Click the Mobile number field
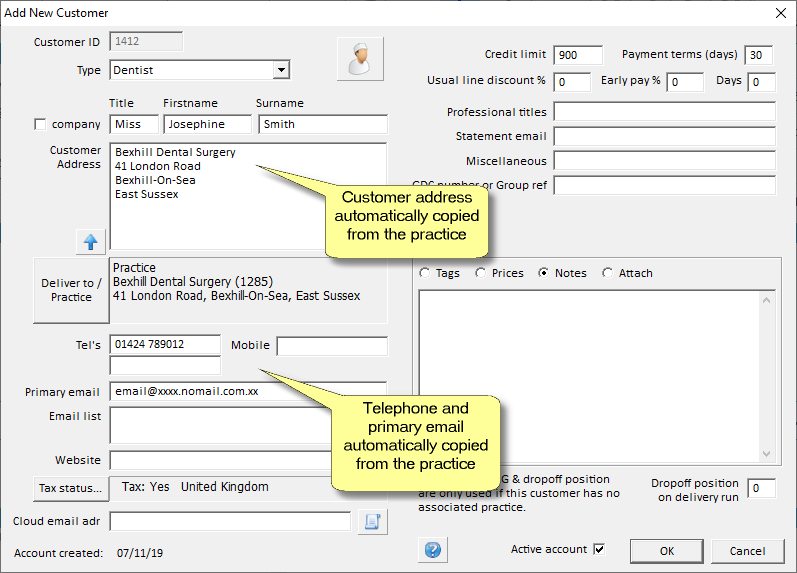Image resolution: width=797 pixels, height=573 pixels. pos(332,346)
